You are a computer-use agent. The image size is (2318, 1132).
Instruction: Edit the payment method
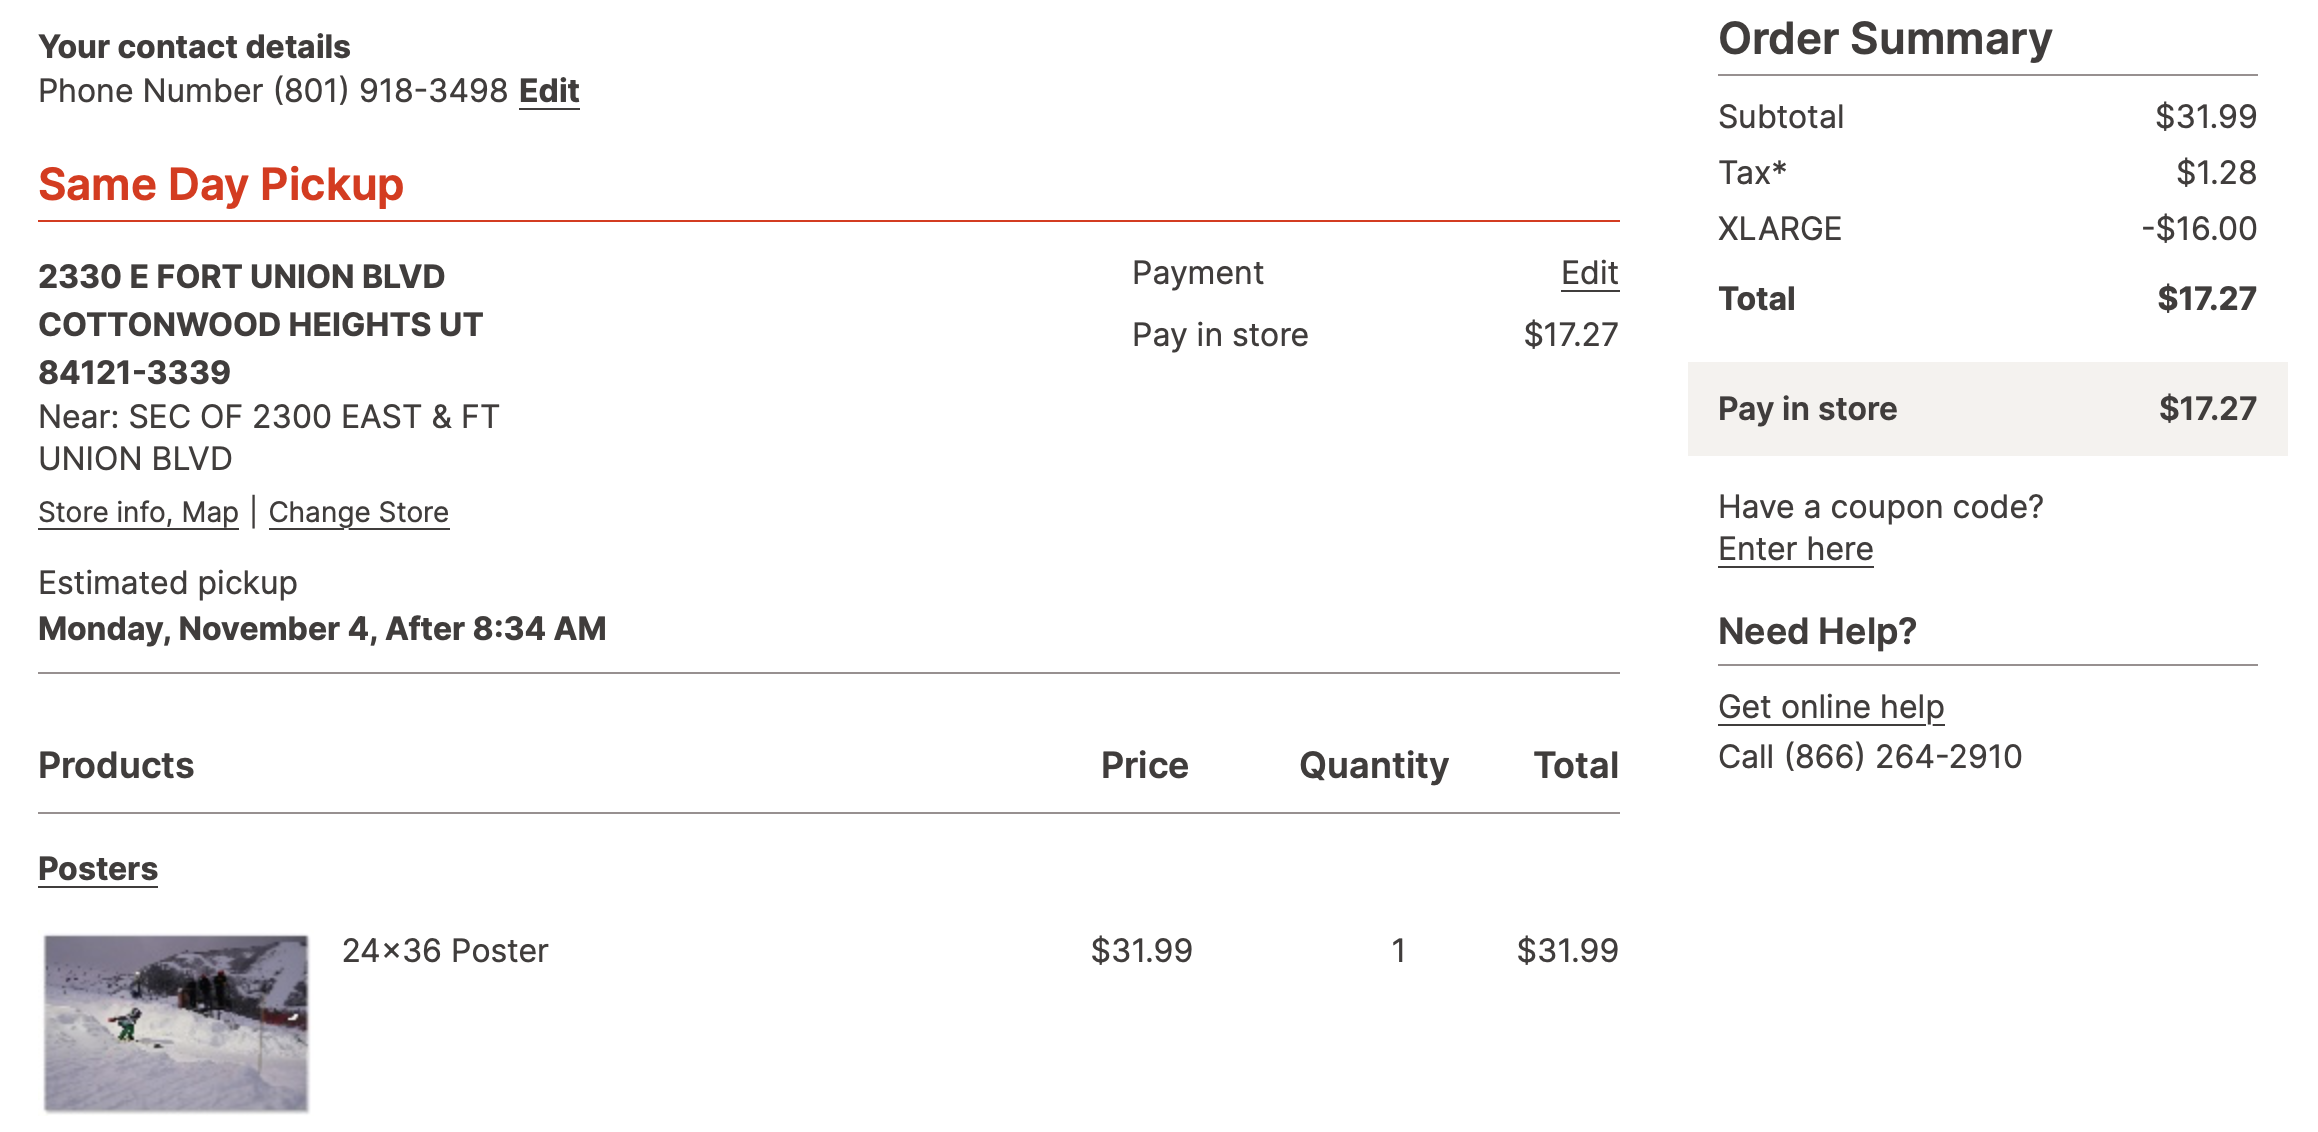point(1589,273)
